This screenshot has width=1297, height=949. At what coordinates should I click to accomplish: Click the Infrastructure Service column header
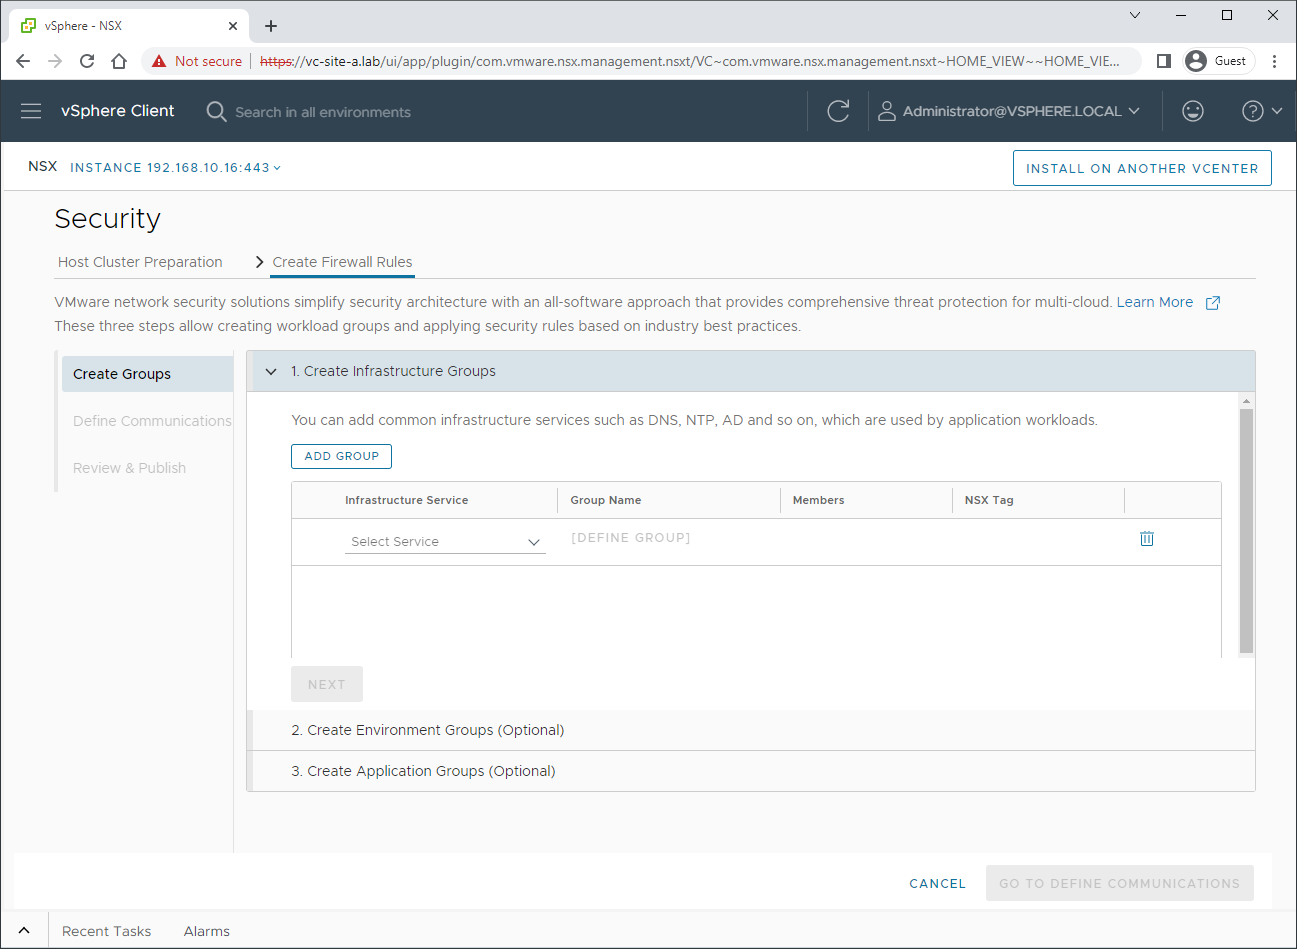point(406,500)
